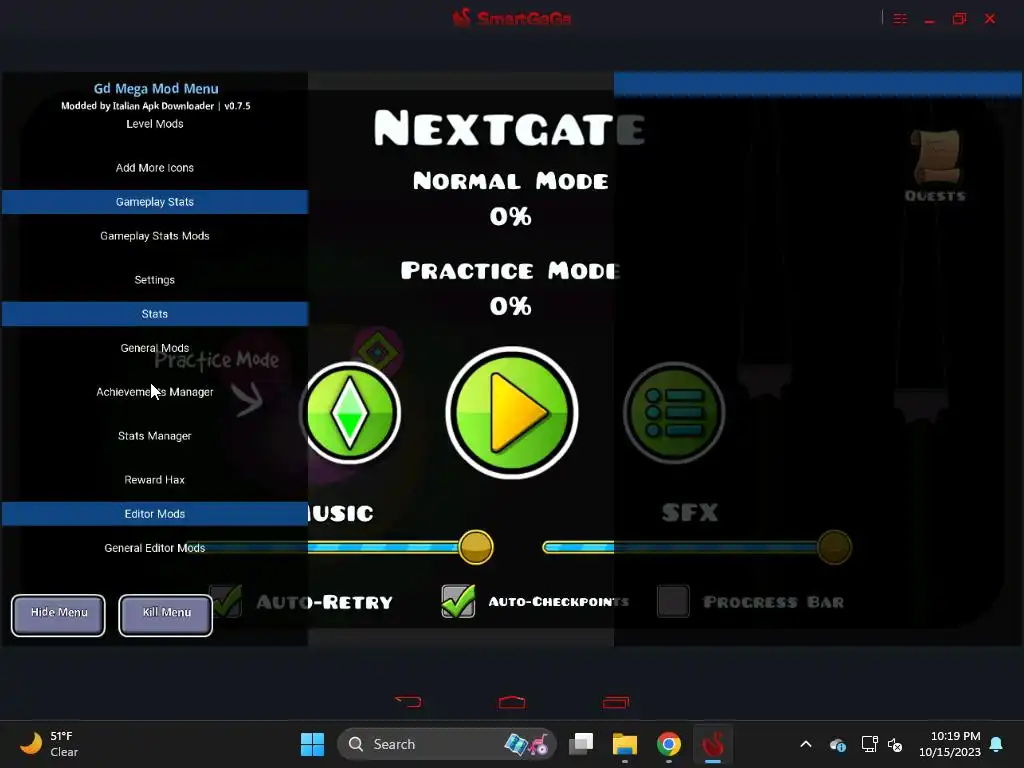Click the muted volume tray icon
Image resolution: width=1024 pixels, height=768 pixels.
(x=895, y=744)
